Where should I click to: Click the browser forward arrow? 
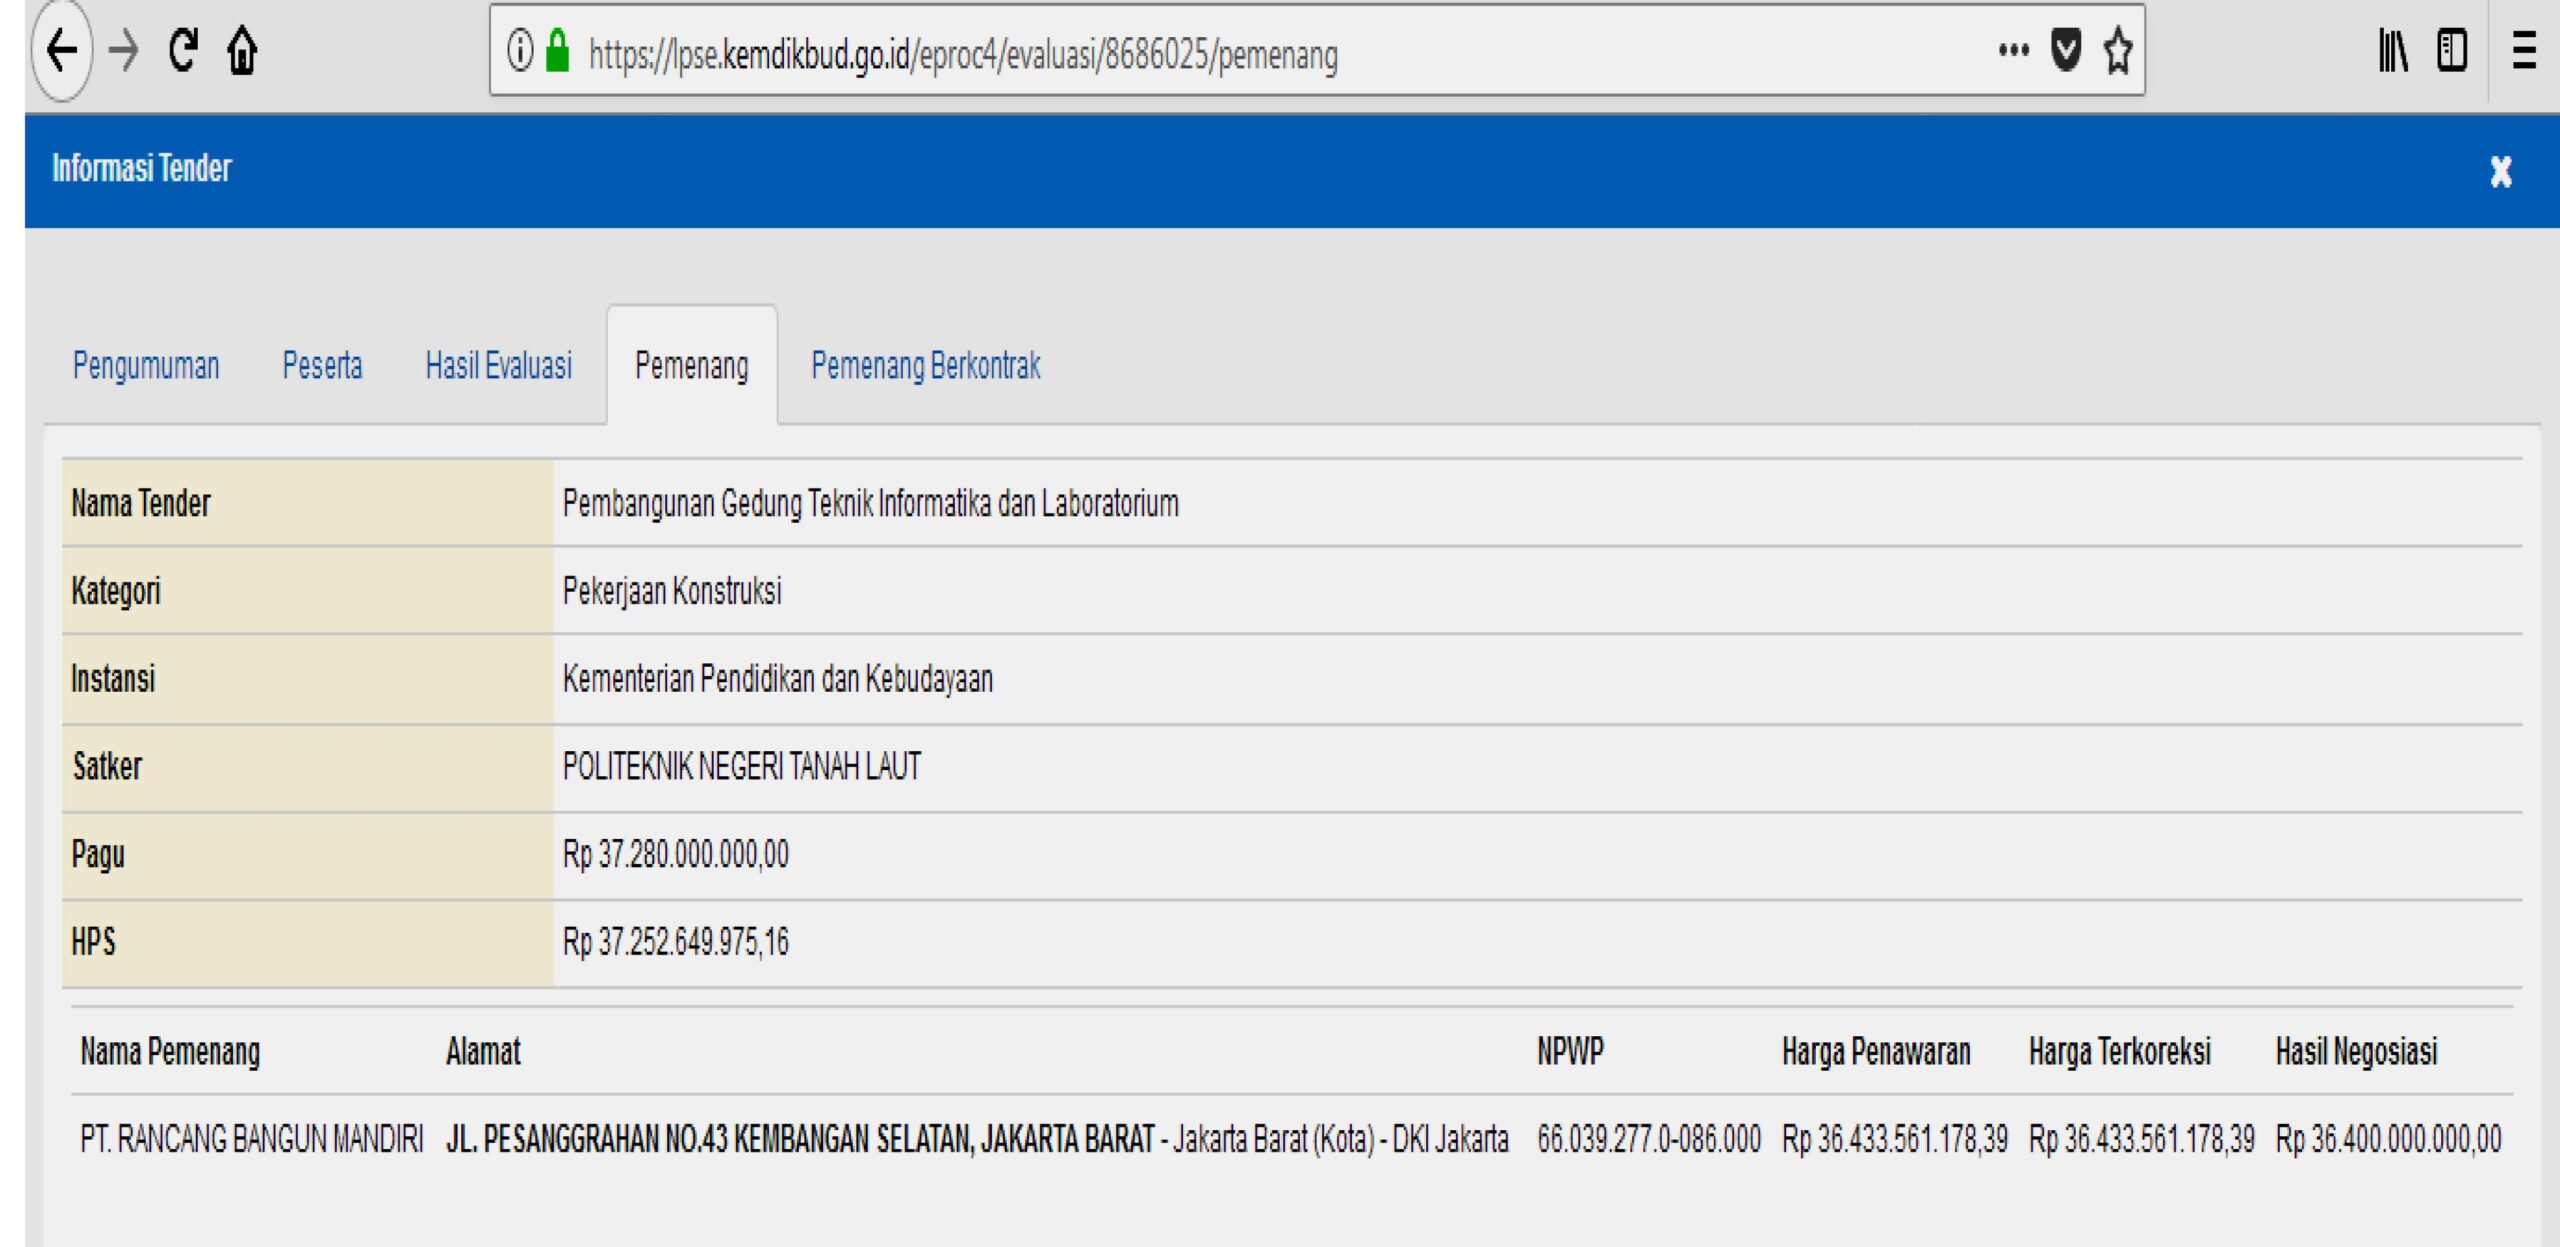124,50
